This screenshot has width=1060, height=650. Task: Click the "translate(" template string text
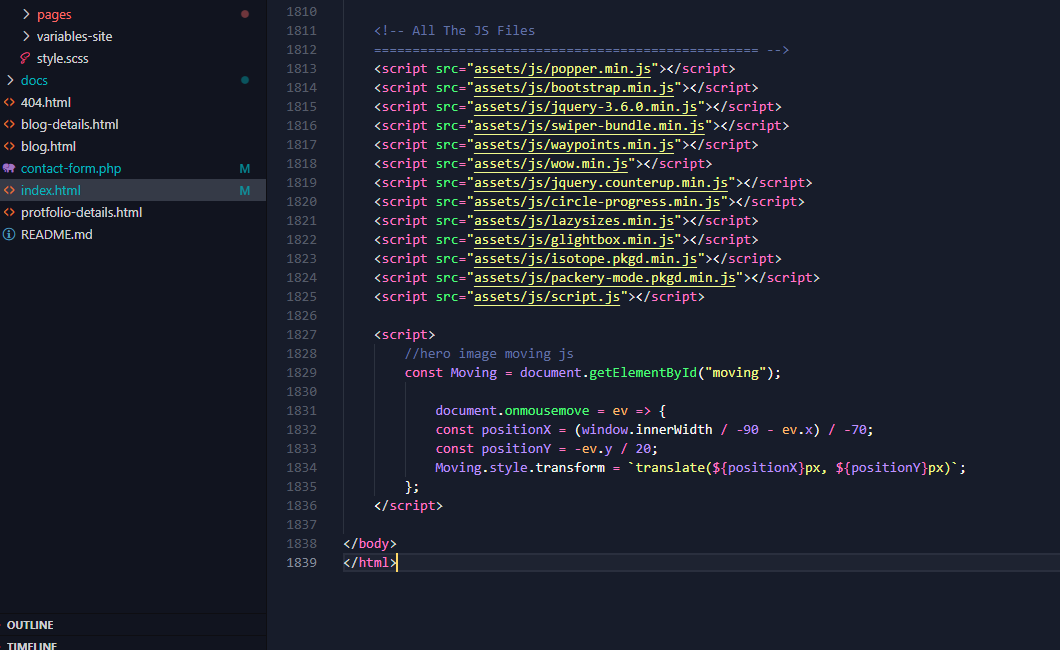click(674, 467)
